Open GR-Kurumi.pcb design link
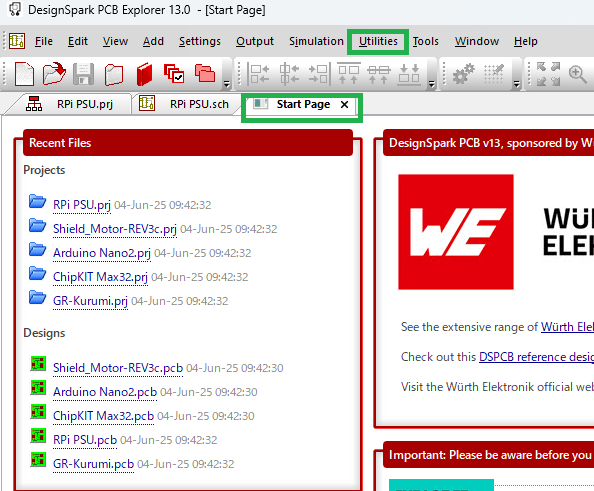 coord(94,464)
